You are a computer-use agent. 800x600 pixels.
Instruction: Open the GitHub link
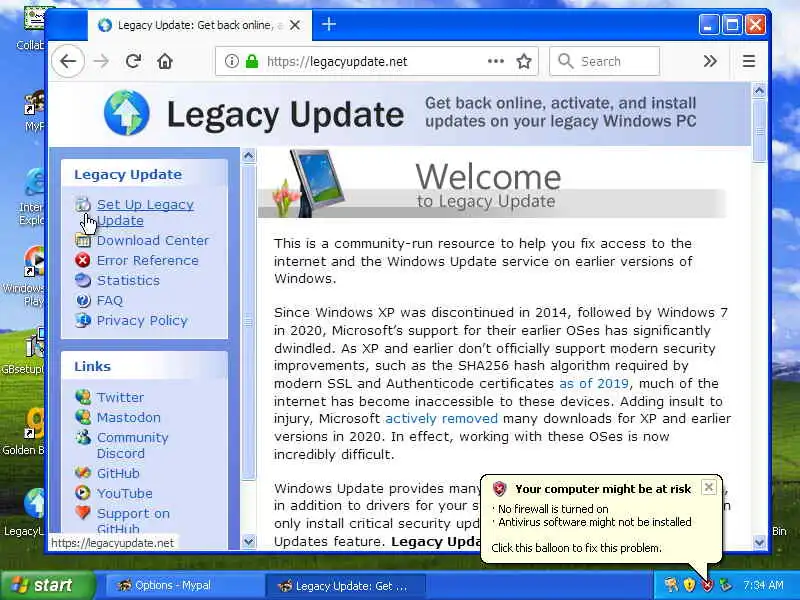118,473
